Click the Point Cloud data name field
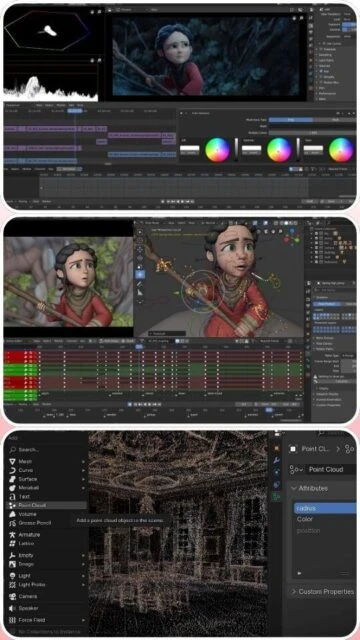The width and height of the screenshot is (360, 640). (331, 469)
